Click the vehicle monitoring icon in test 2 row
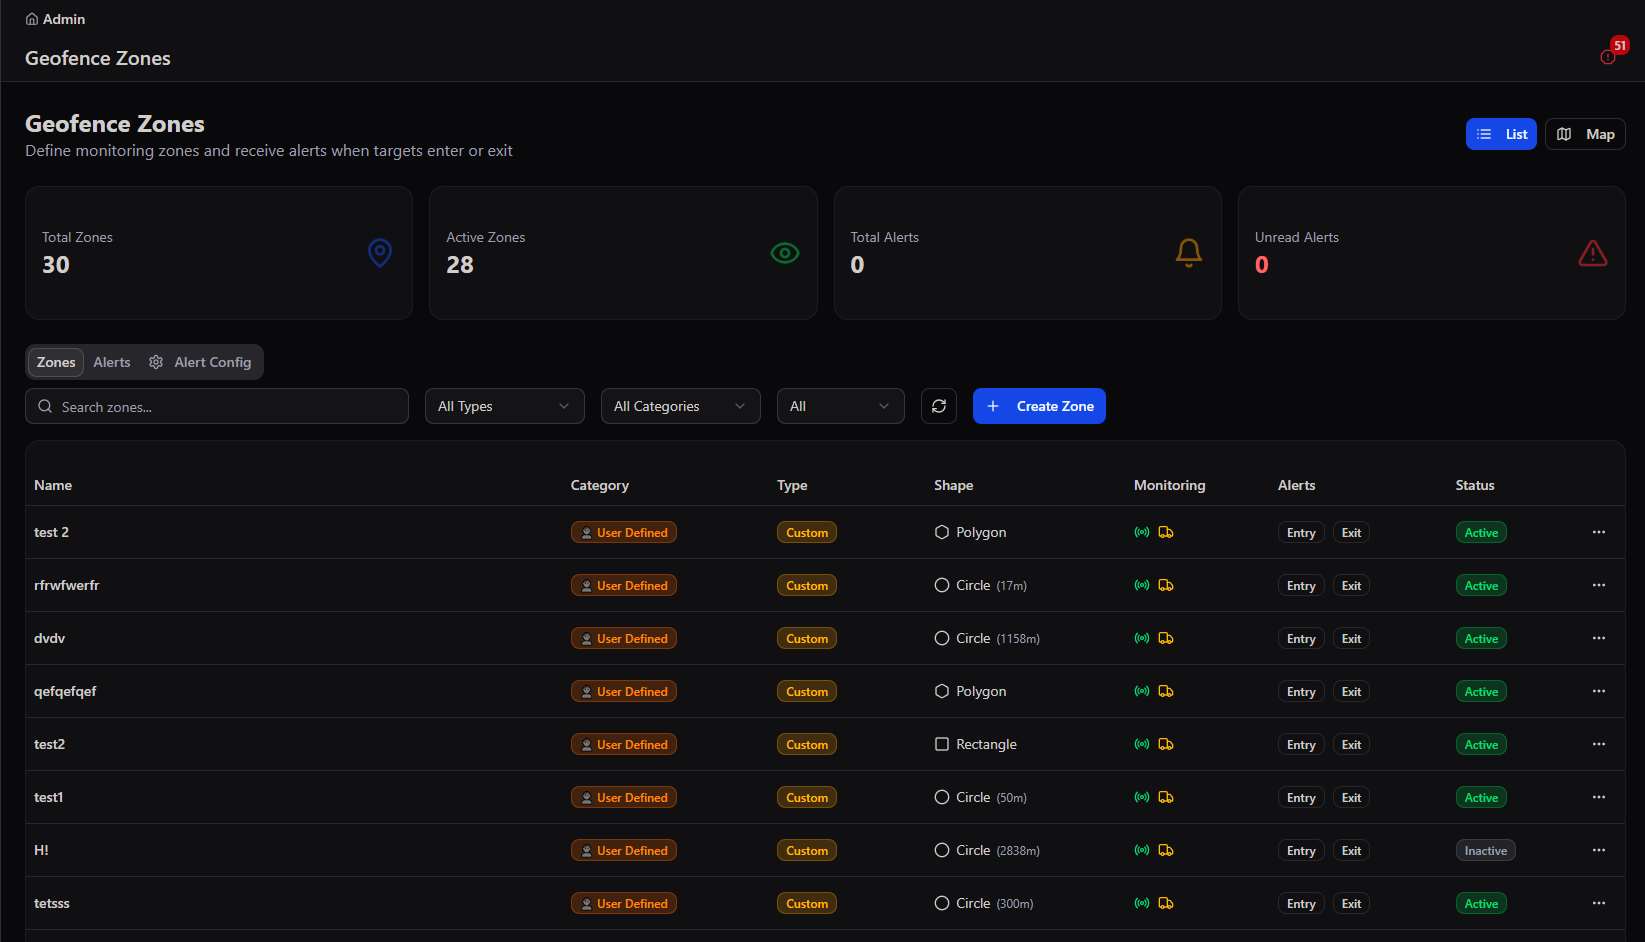This screenshot has width=1645, height=942. pyautogui.click(x=1166, y=532)
